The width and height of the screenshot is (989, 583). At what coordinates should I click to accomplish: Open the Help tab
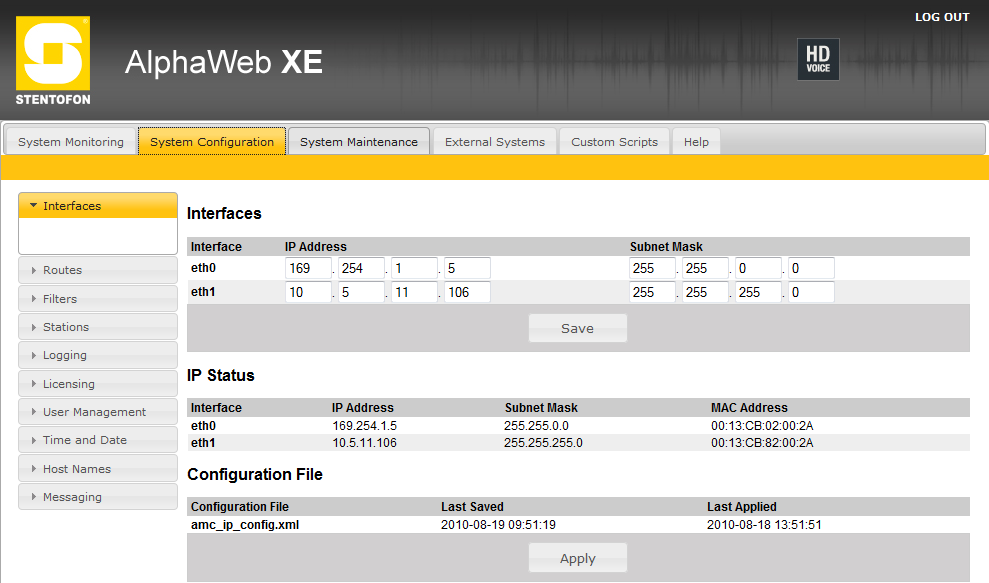click(696, 142)
